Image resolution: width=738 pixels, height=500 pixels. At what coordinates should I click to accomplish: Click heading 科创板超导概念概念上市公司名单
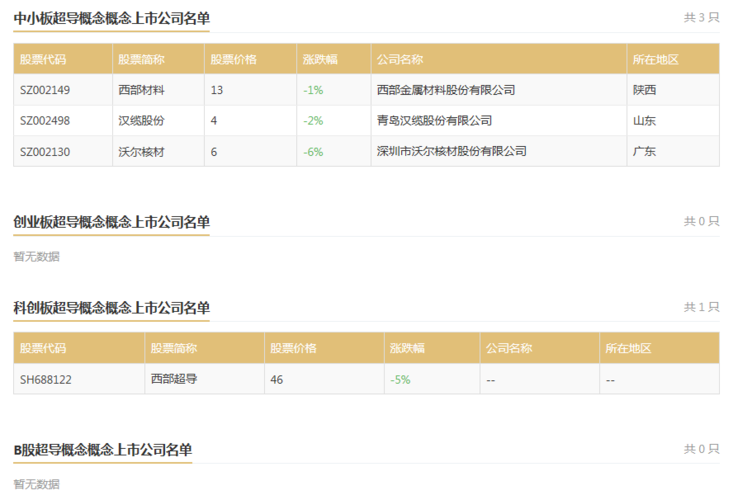[x=112, y=308]
